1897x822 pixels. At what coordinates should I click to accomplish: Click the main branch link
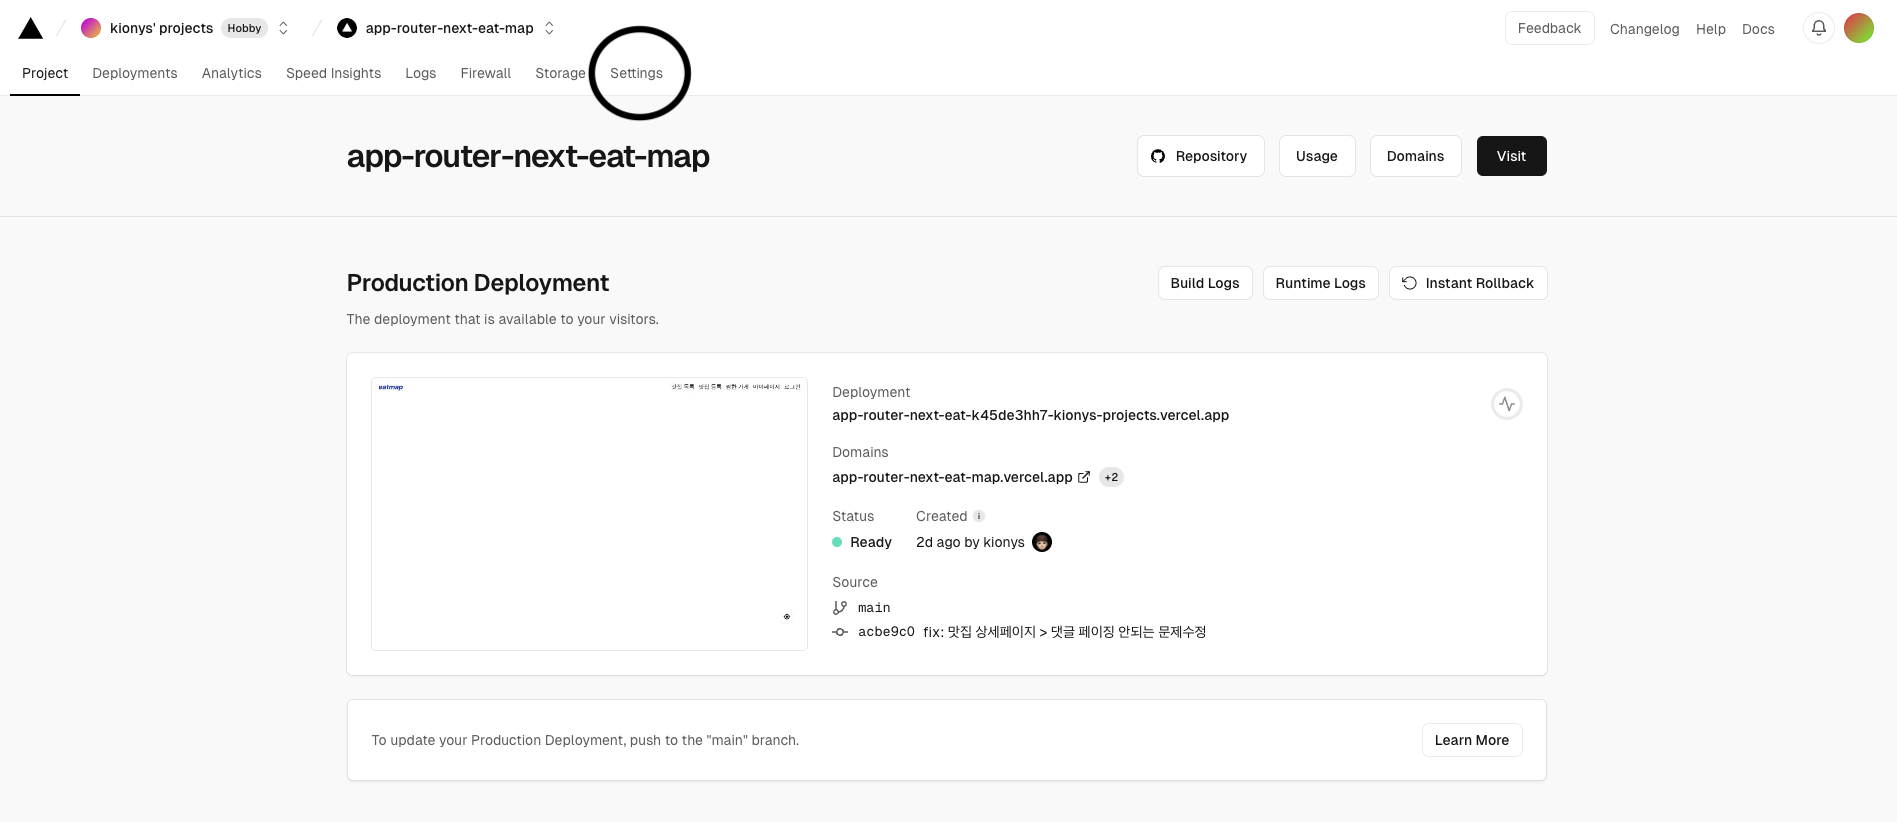coord(874,608)
